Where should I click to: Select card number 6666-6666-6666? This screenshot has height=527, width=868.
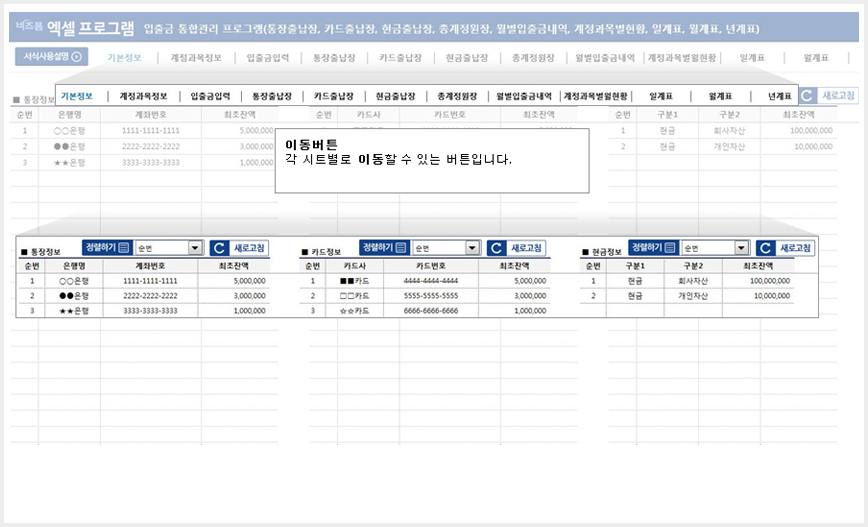[431, 311]
